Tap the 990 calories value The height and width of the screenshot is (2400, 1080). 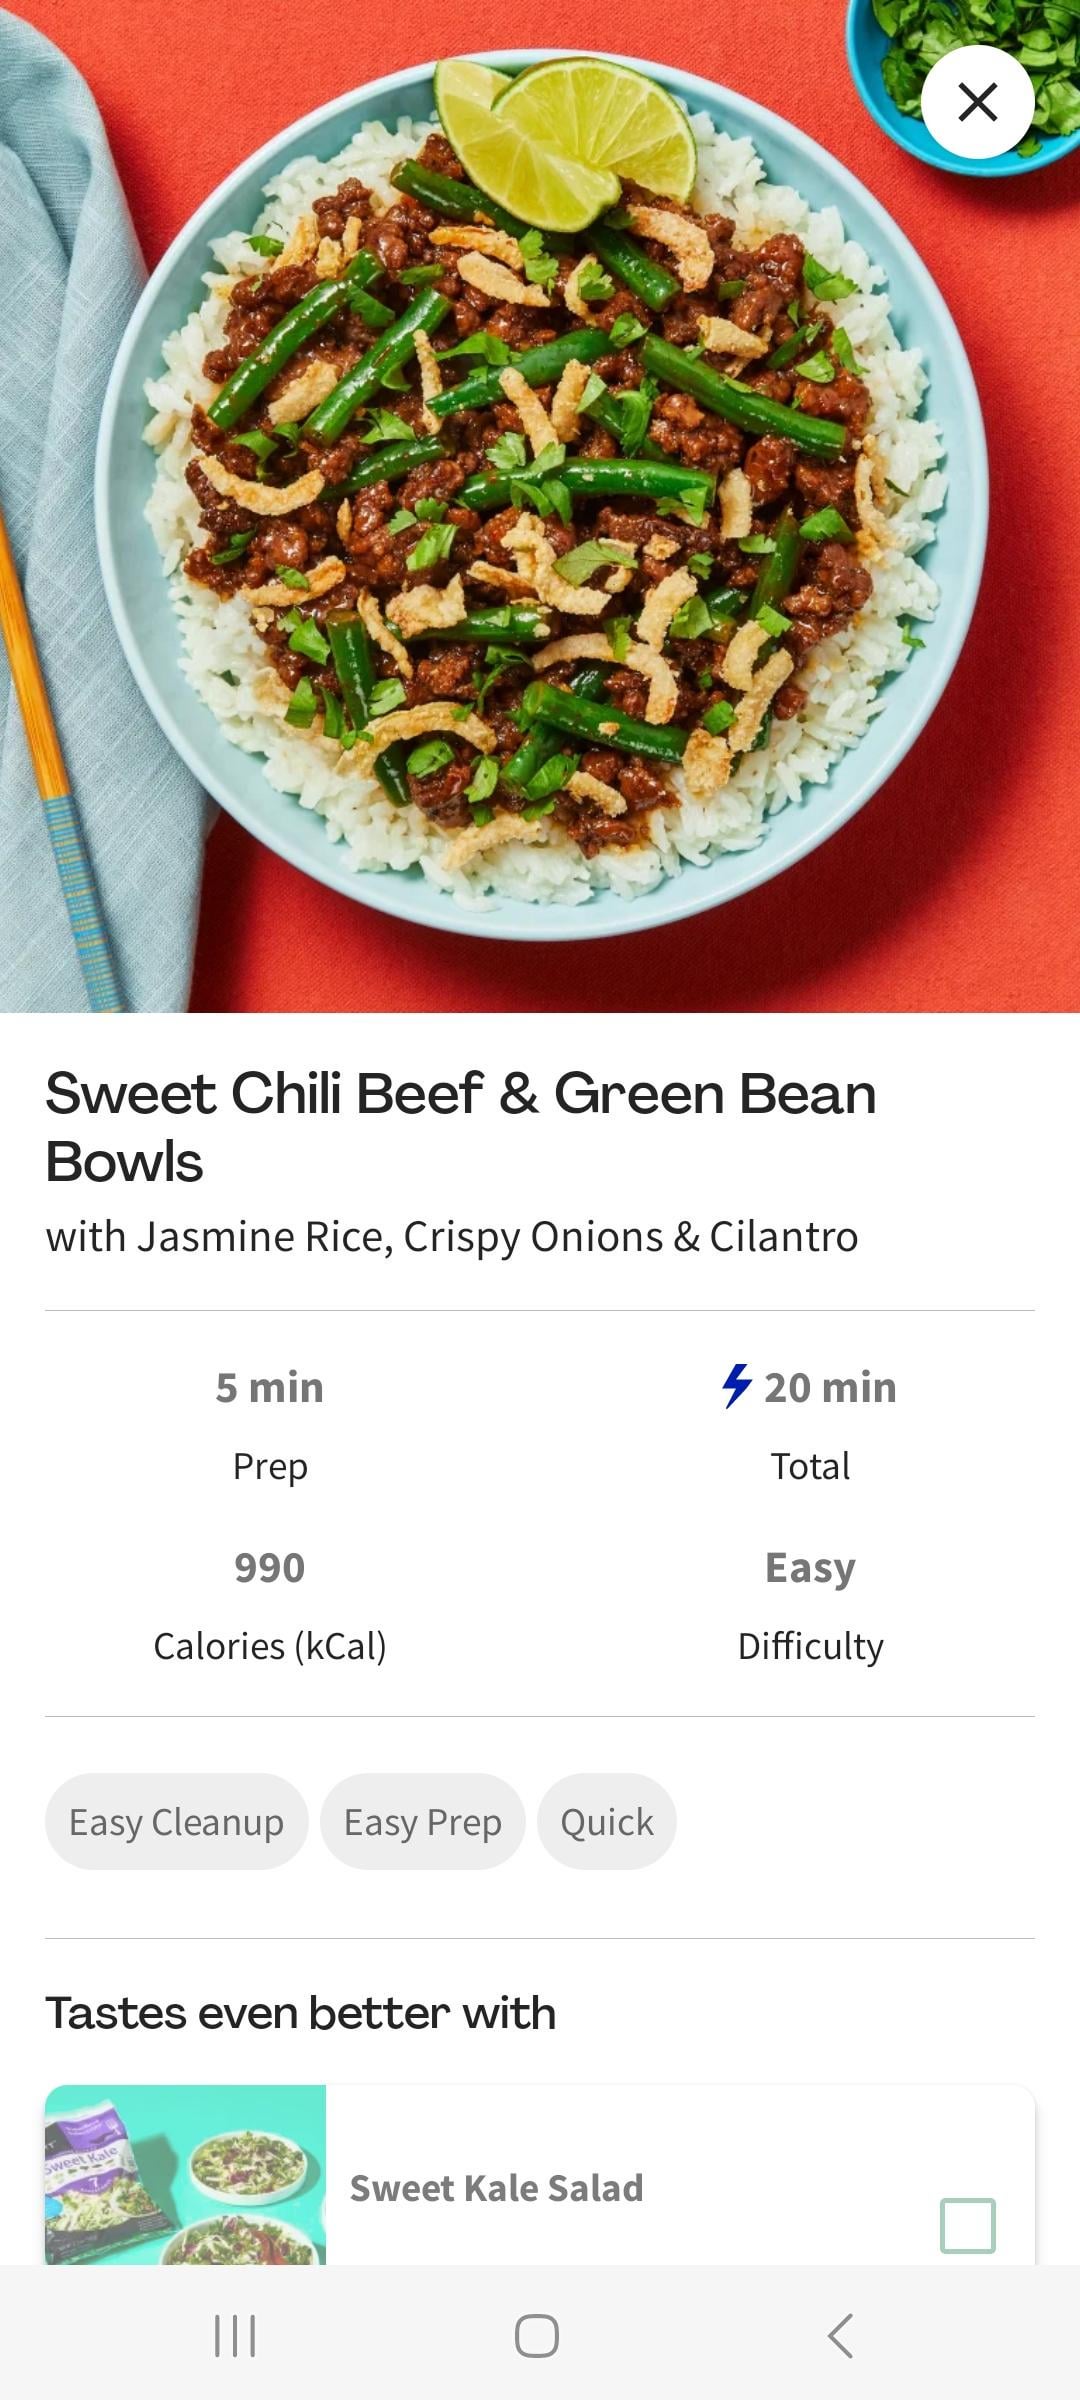(x=270, y=1568)
